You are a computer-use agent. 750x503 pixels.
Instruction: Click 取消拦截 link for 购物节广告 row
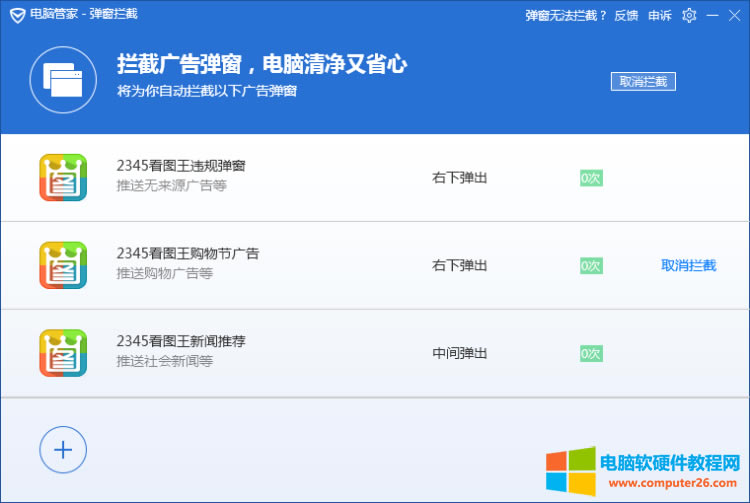pos(689,265)
